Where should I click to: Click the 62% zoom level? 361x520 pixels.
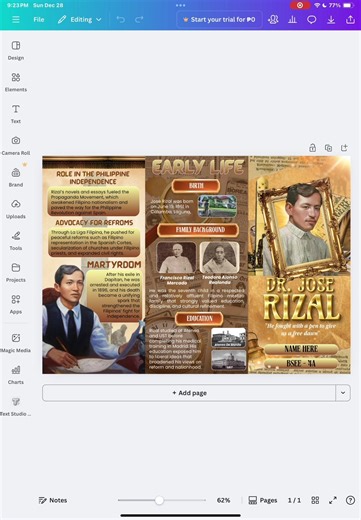pos(223,500)
